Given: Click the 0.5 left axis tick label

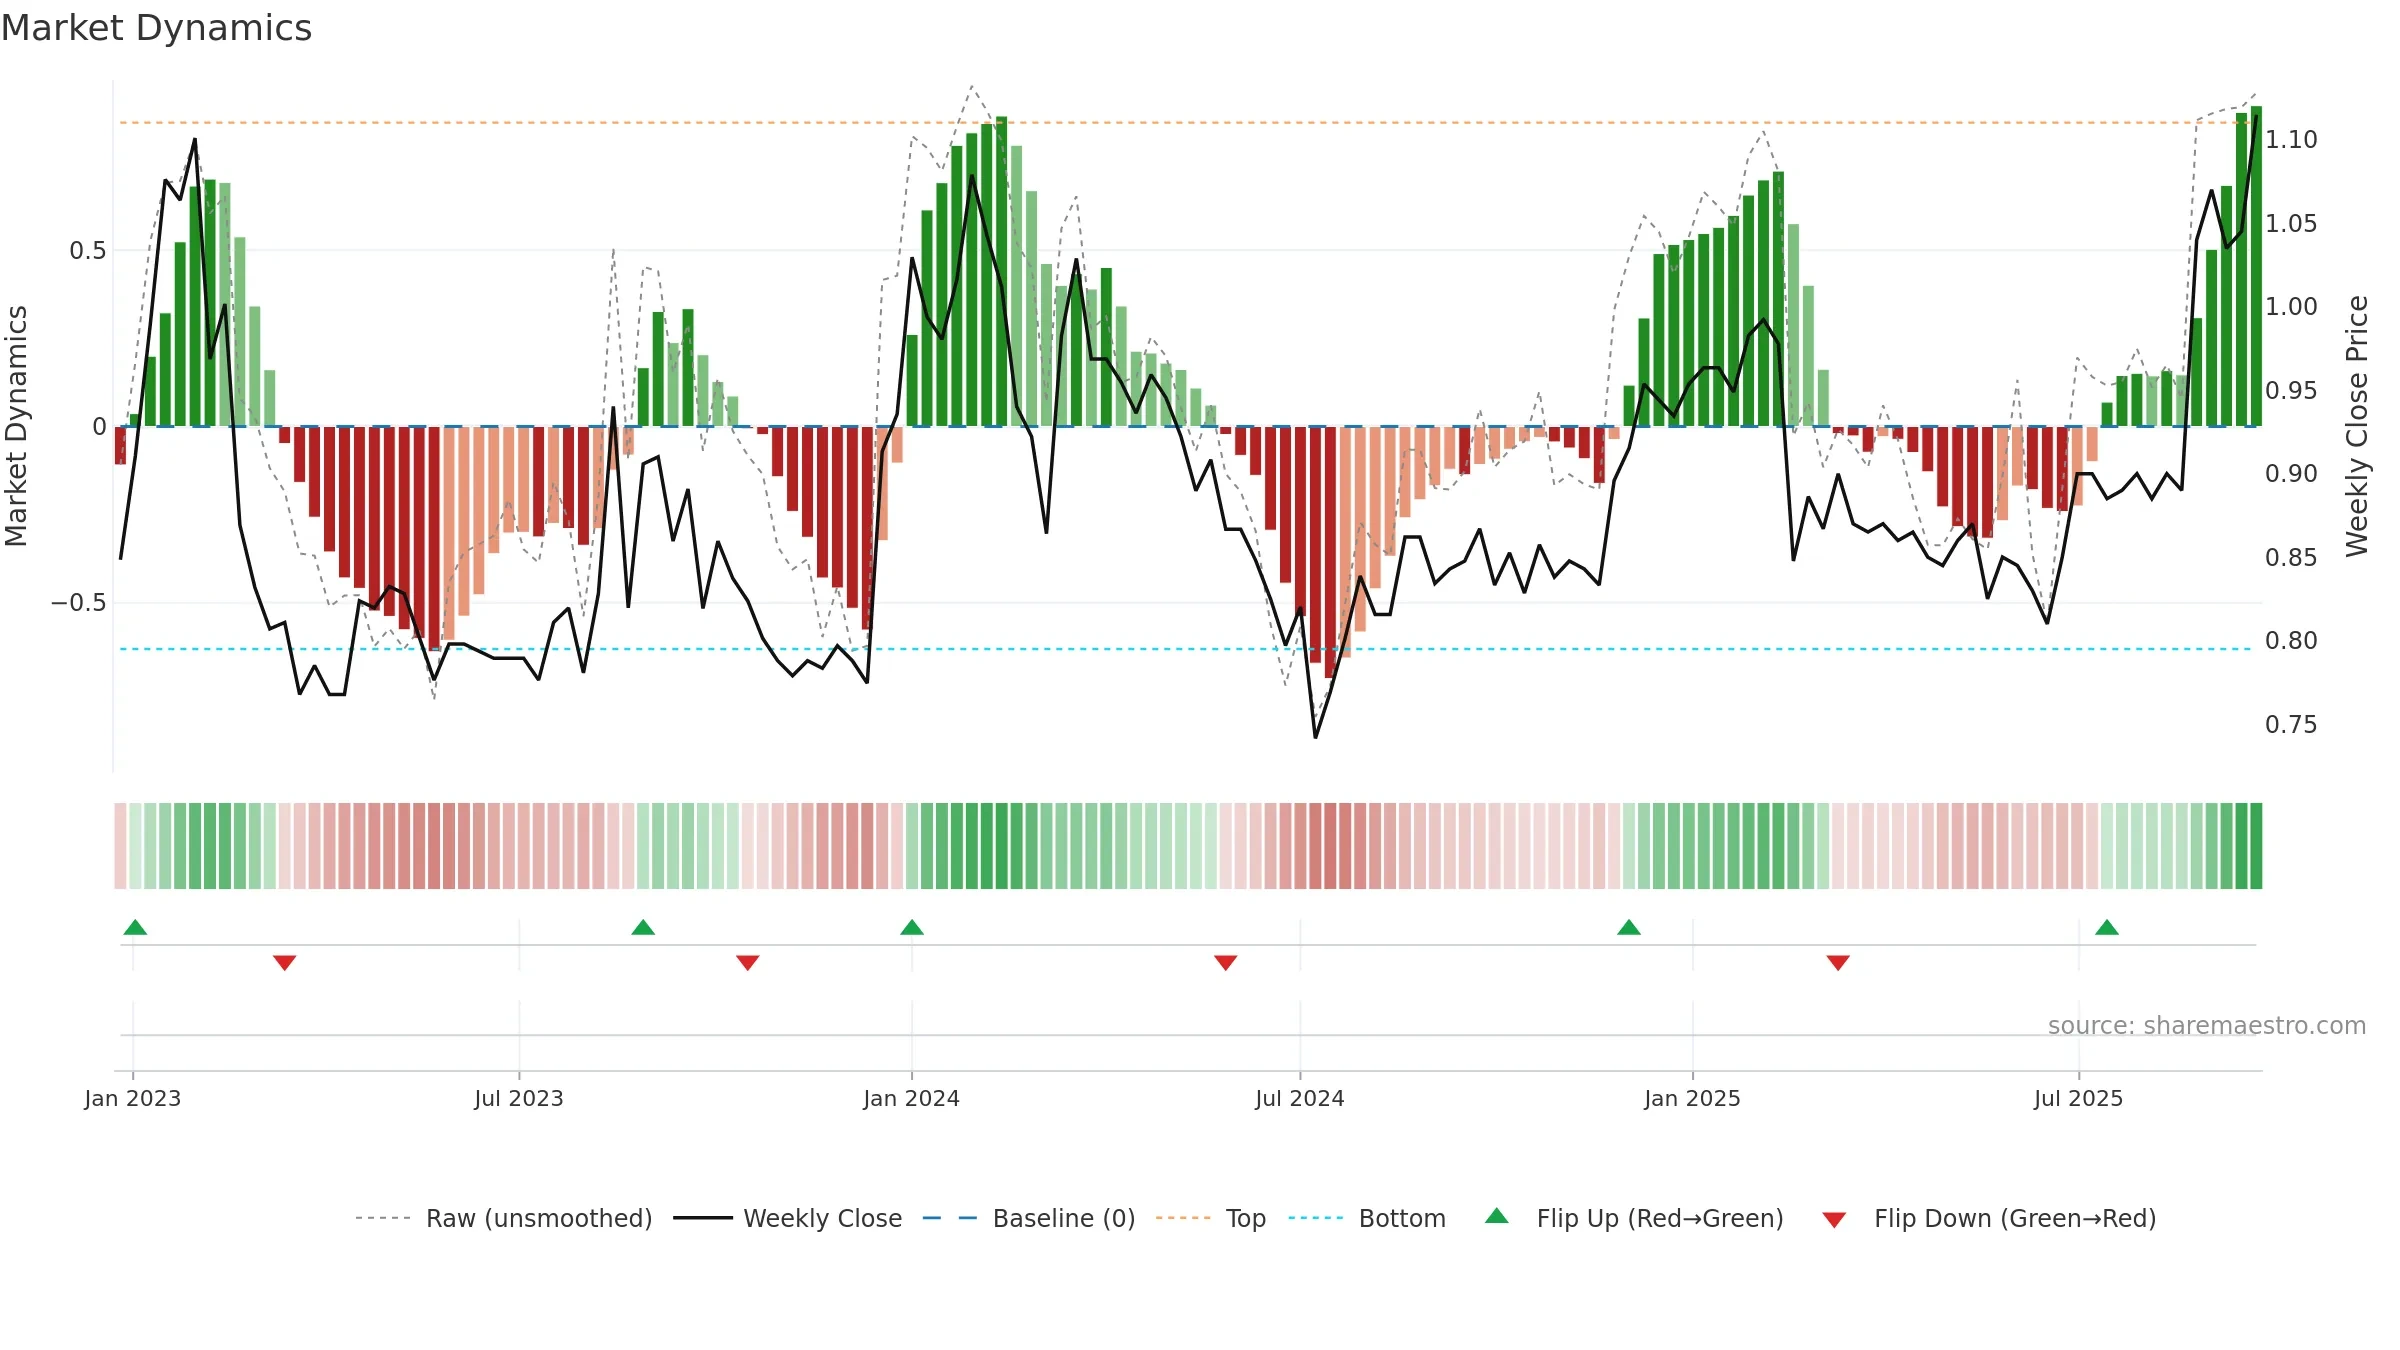Looking at the screenshot, I should (88, 251).
